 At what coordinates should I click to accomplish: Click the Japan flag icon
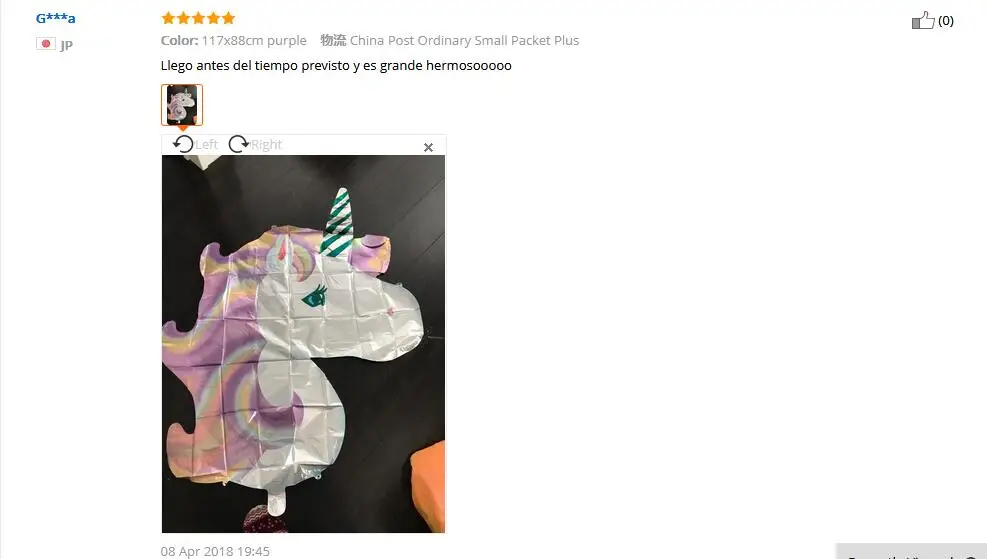45,43
